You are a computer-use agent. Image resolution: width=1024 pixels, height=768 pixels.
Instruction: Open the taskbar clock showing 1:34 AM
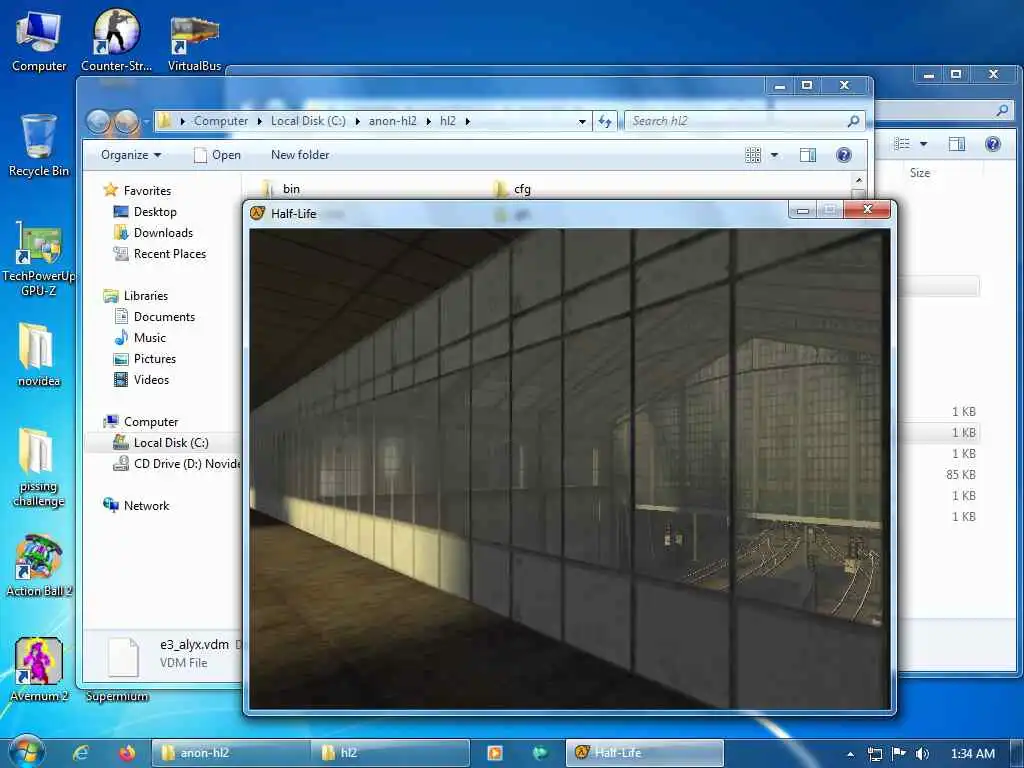tap(972, 754)
